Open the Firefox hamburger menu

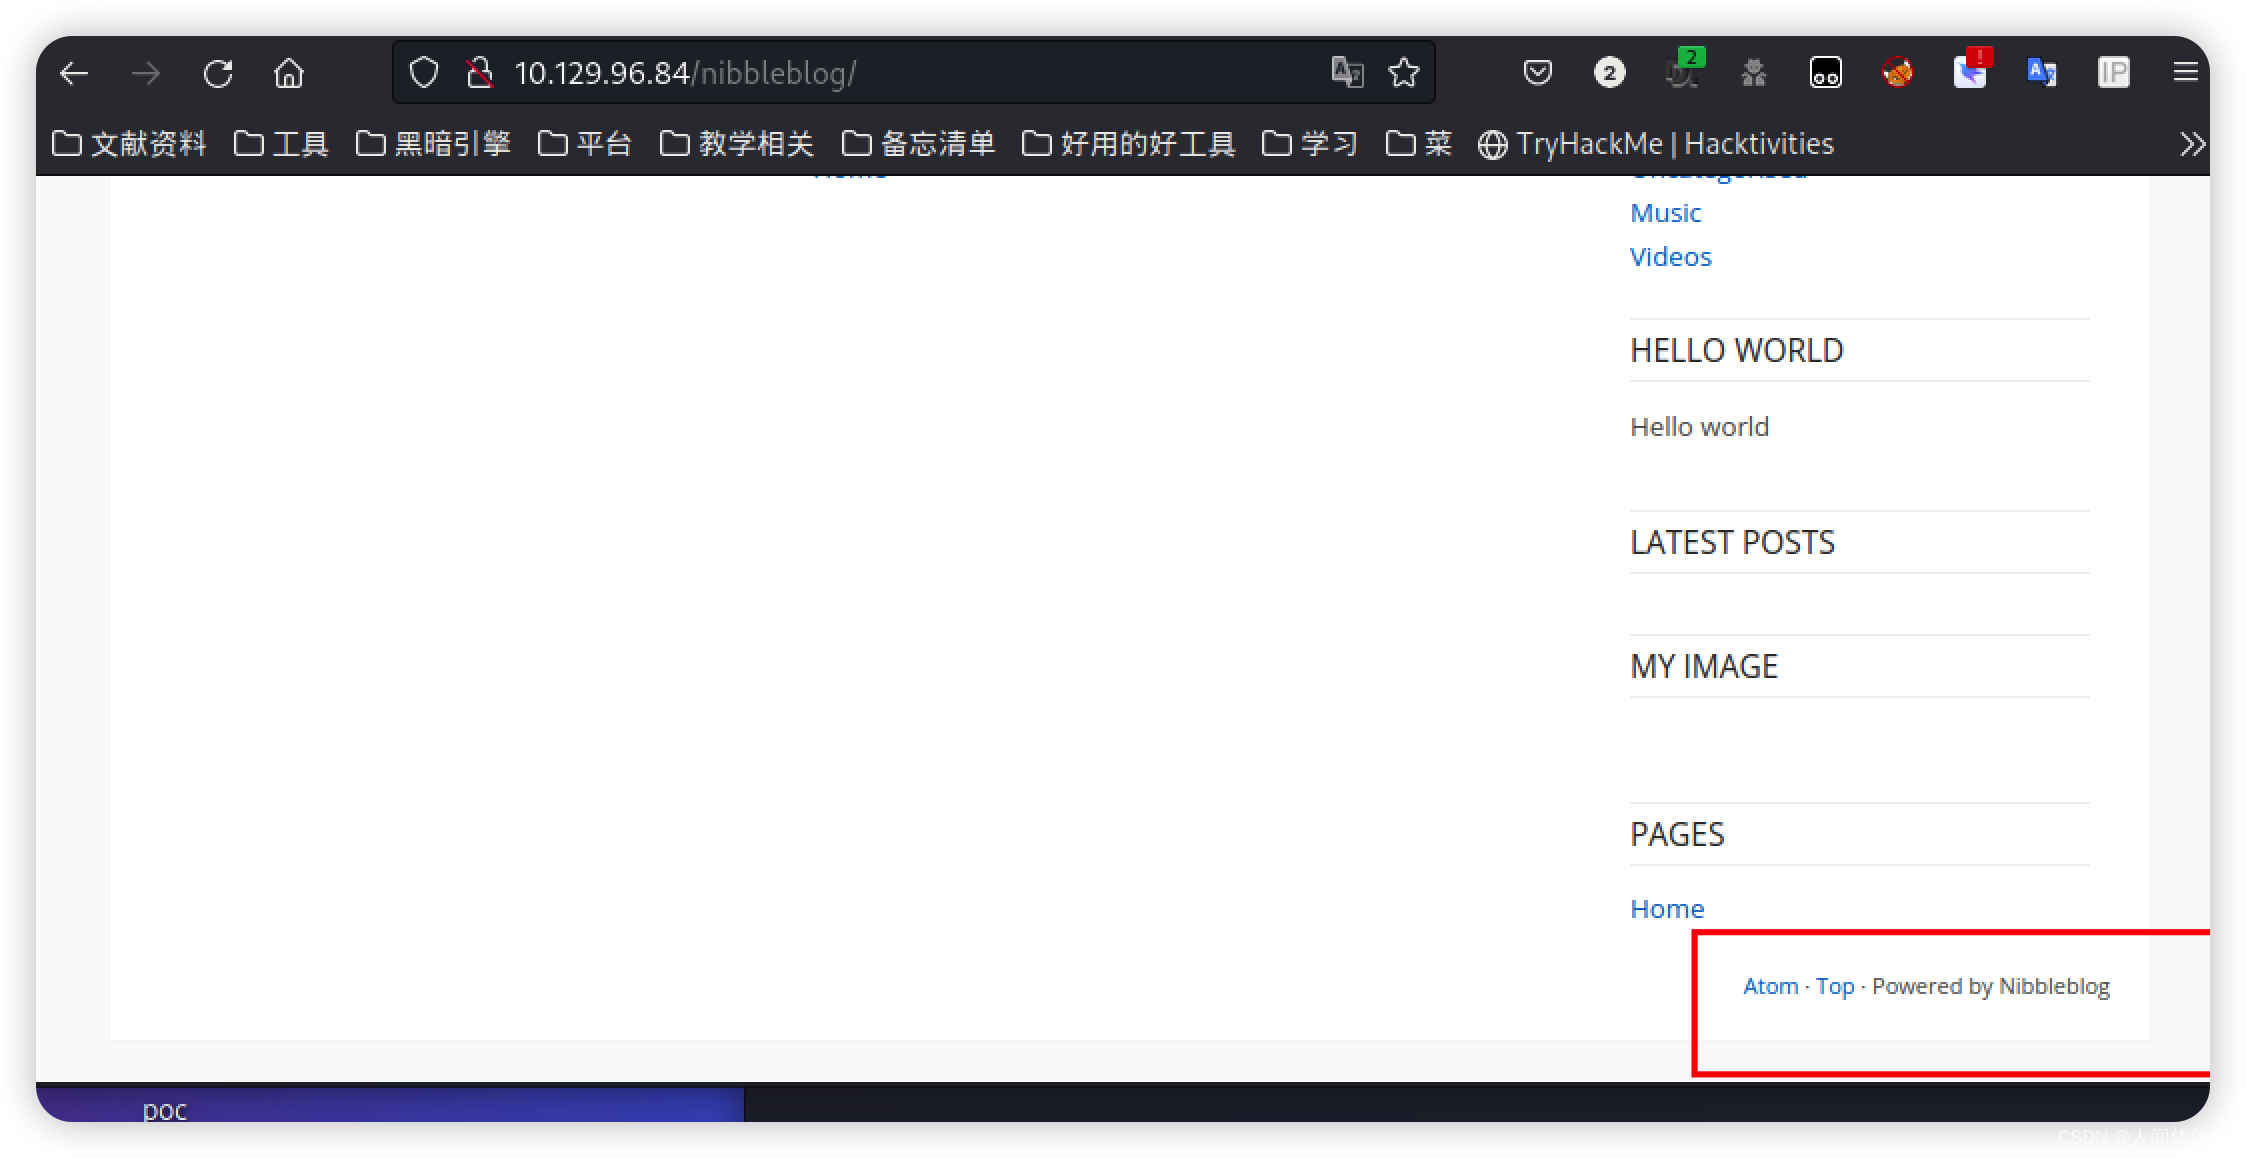pos(2187,72)
